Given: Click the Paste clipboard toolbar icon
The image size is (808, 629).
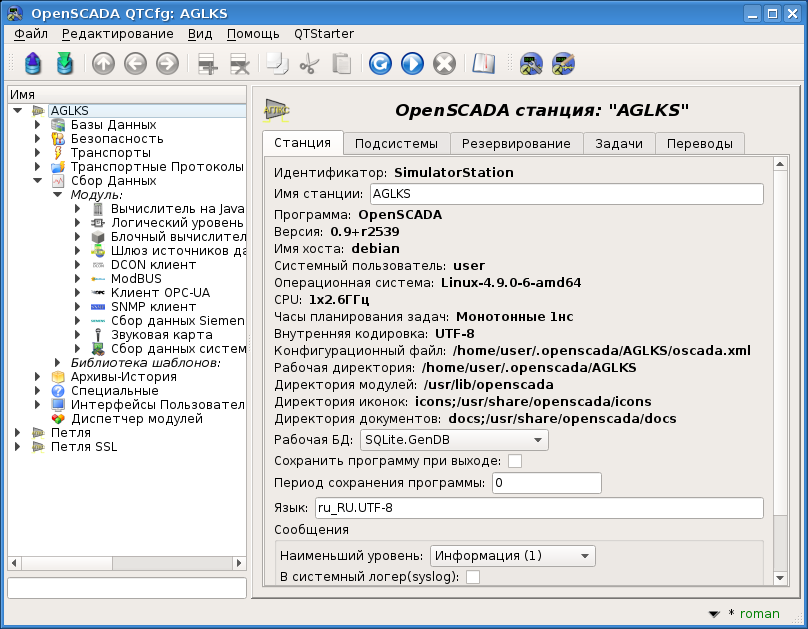Looking at the screenshot, I should point(341,64).
